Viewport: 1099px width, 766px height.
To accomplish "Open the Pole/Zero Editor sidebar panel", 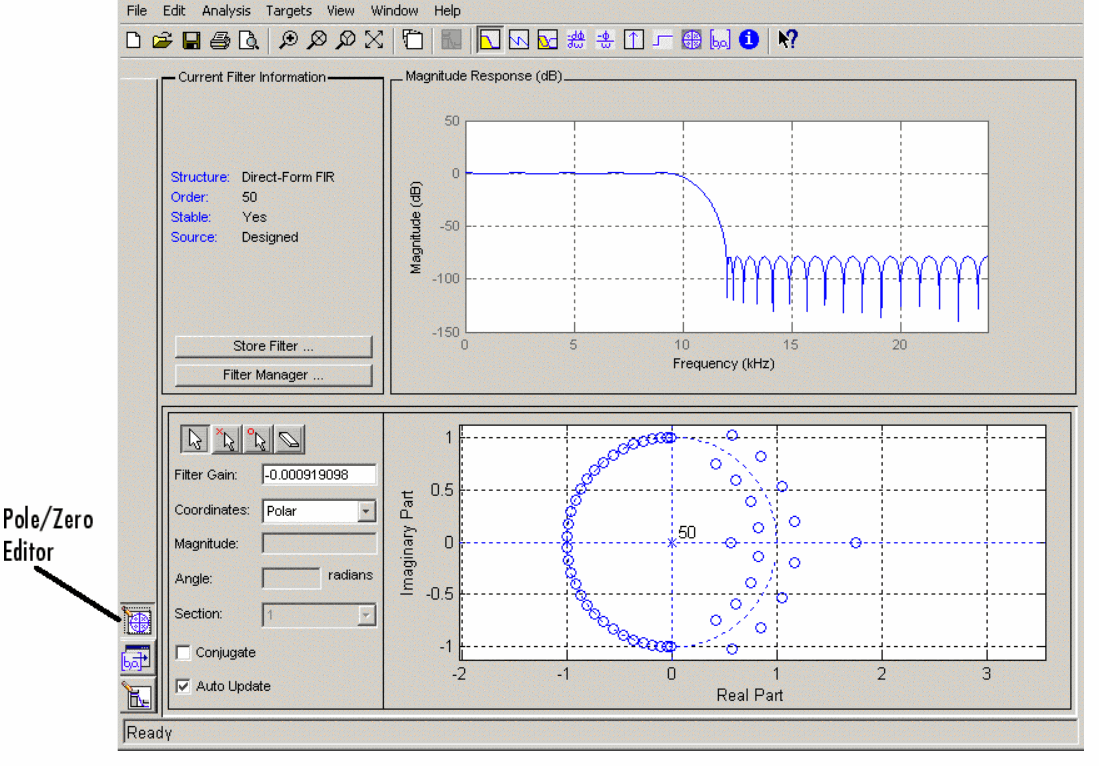I will pos(137,622).
